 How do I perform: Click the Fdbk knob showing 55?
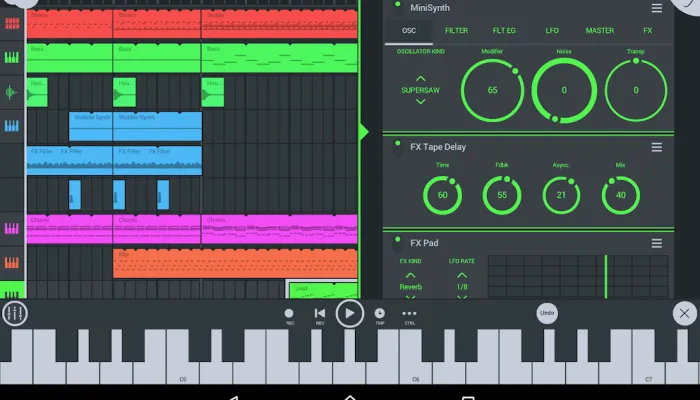click(x=502, y=195)
